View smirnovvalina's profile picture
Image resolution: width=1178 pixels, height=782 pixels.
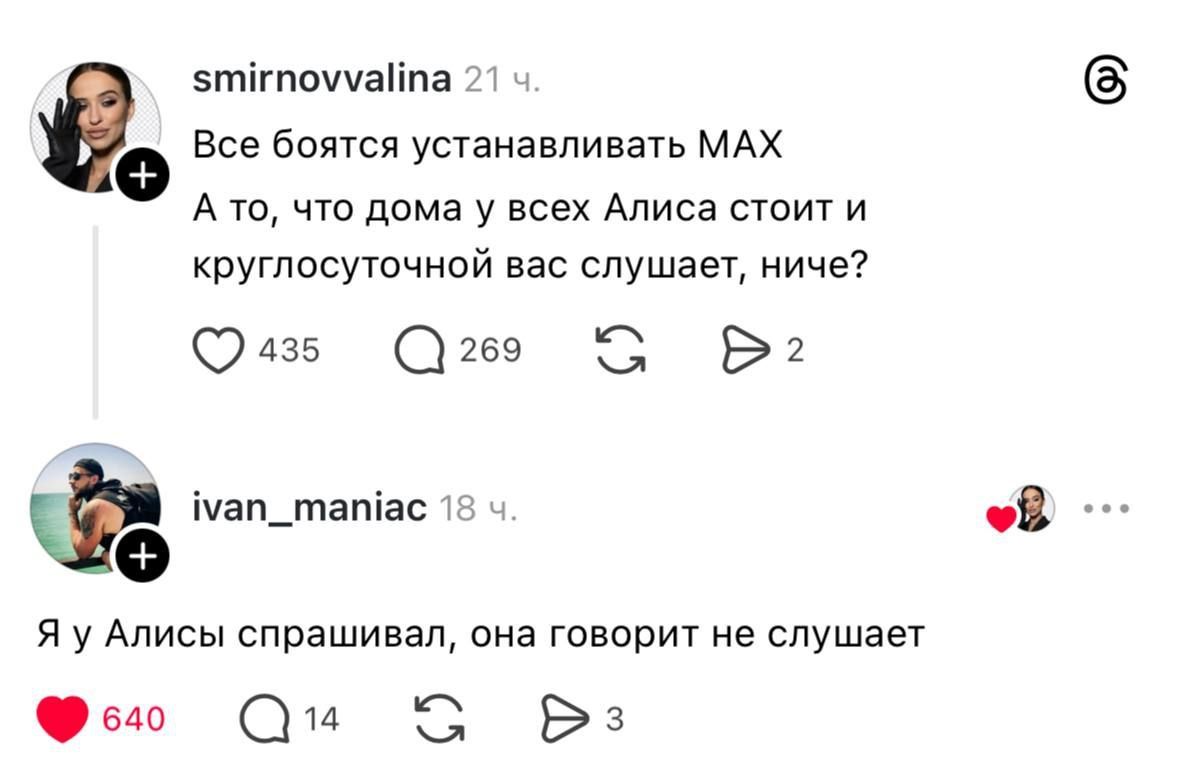96,115
